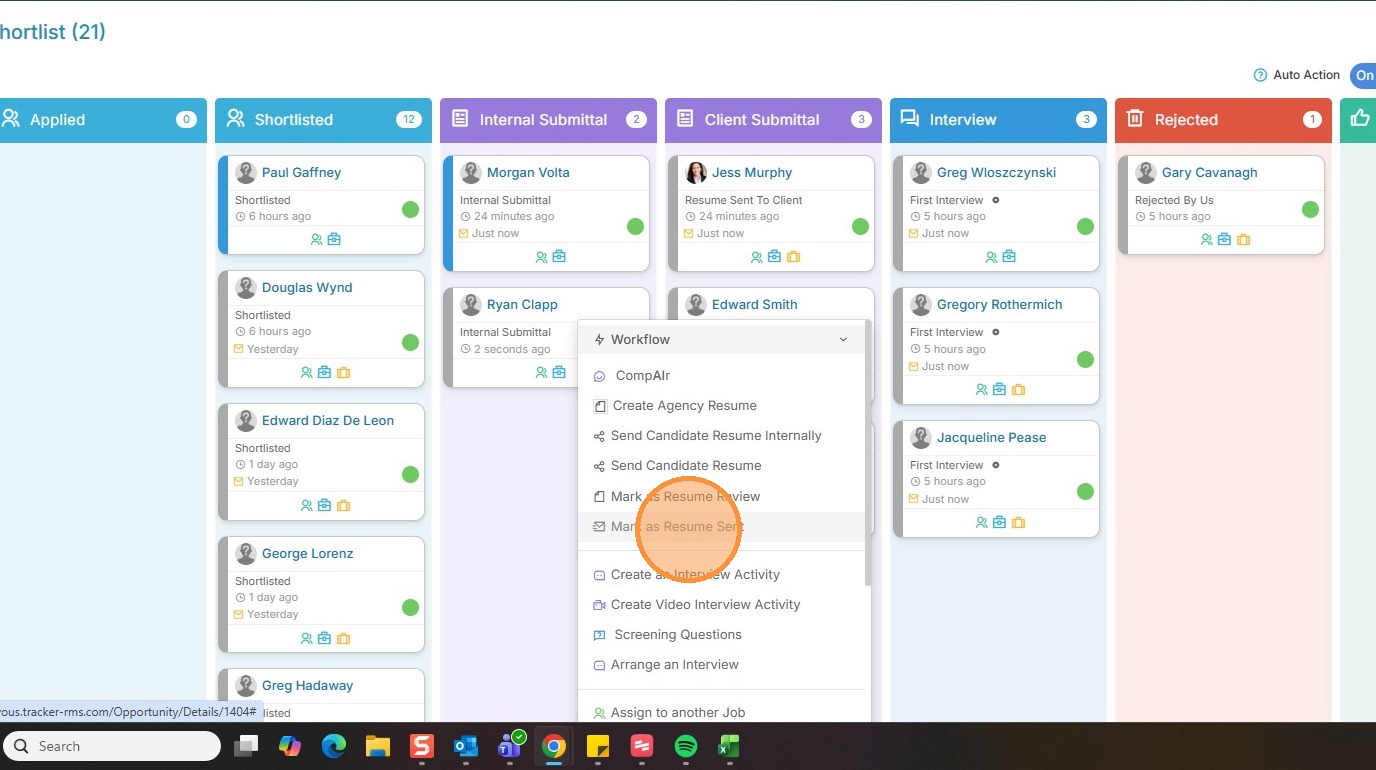Click the trash icon in the Rejected column header

[1135, 119]
